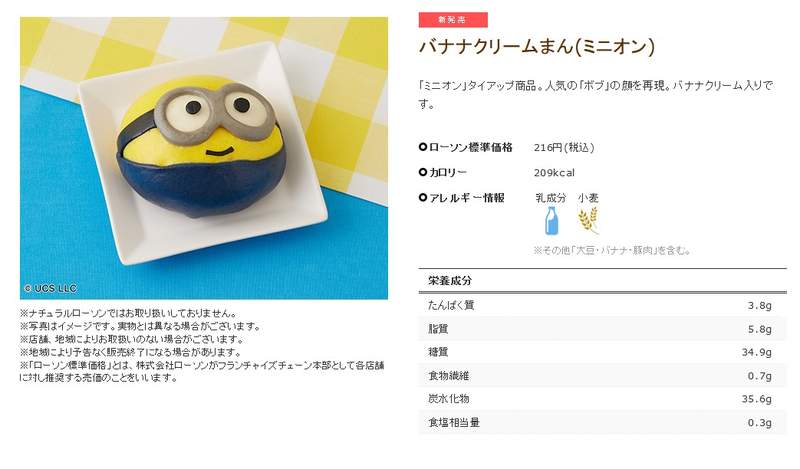Select the 栄養成分 table header
The image size is (800, 469).
[603, 280]
